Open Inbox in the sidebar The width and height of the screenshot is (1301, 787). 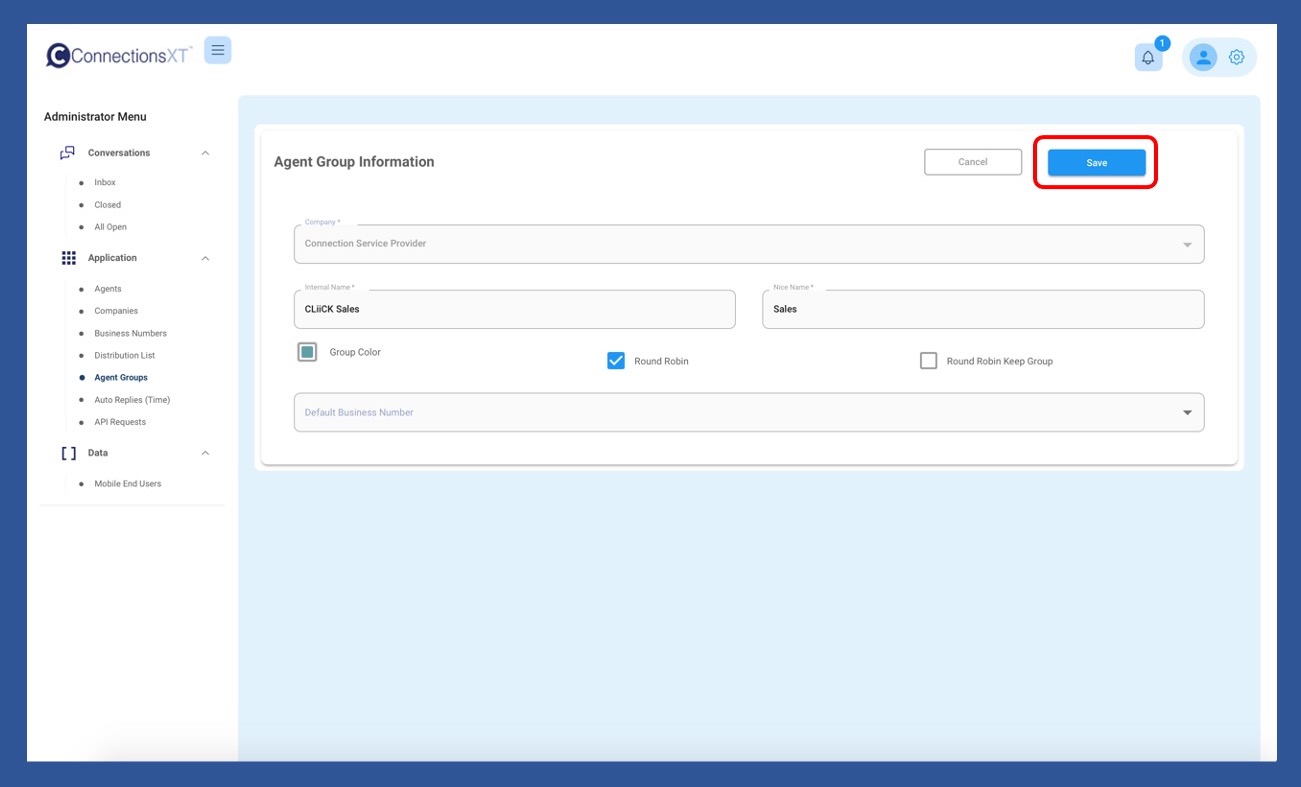pyautogui.click(x=105, y=183)
